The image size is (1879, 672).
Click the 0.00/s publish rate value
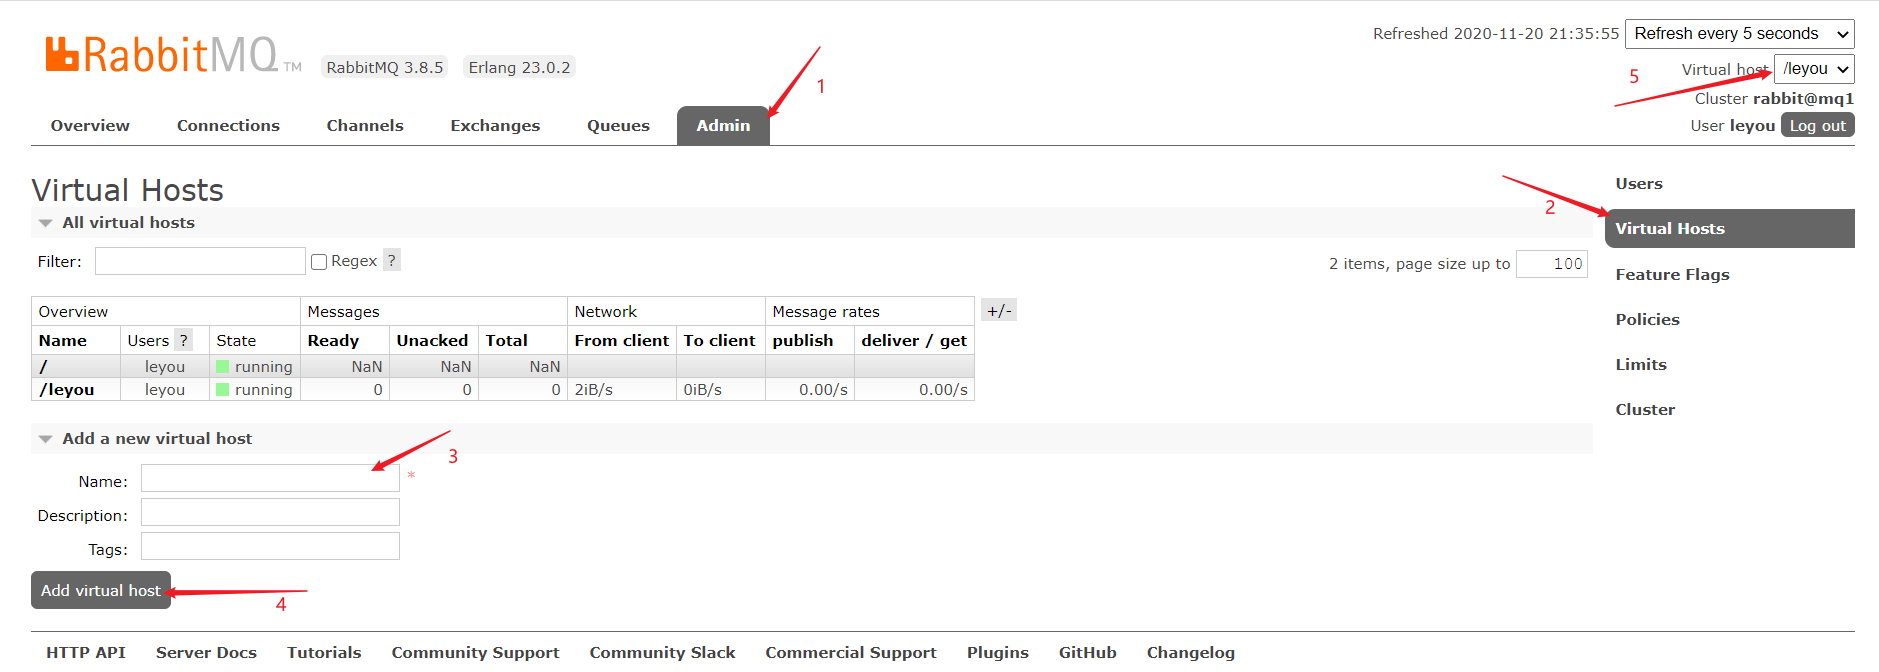tap(823, 390)
